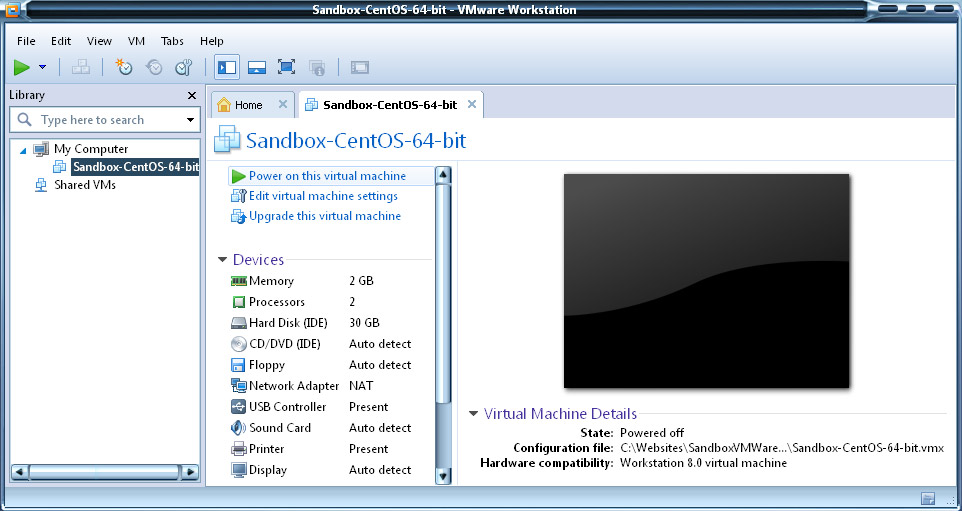Click down arrow of devices panel scrollbar
This screenshot has height=511, width=962.
(443, 476)
